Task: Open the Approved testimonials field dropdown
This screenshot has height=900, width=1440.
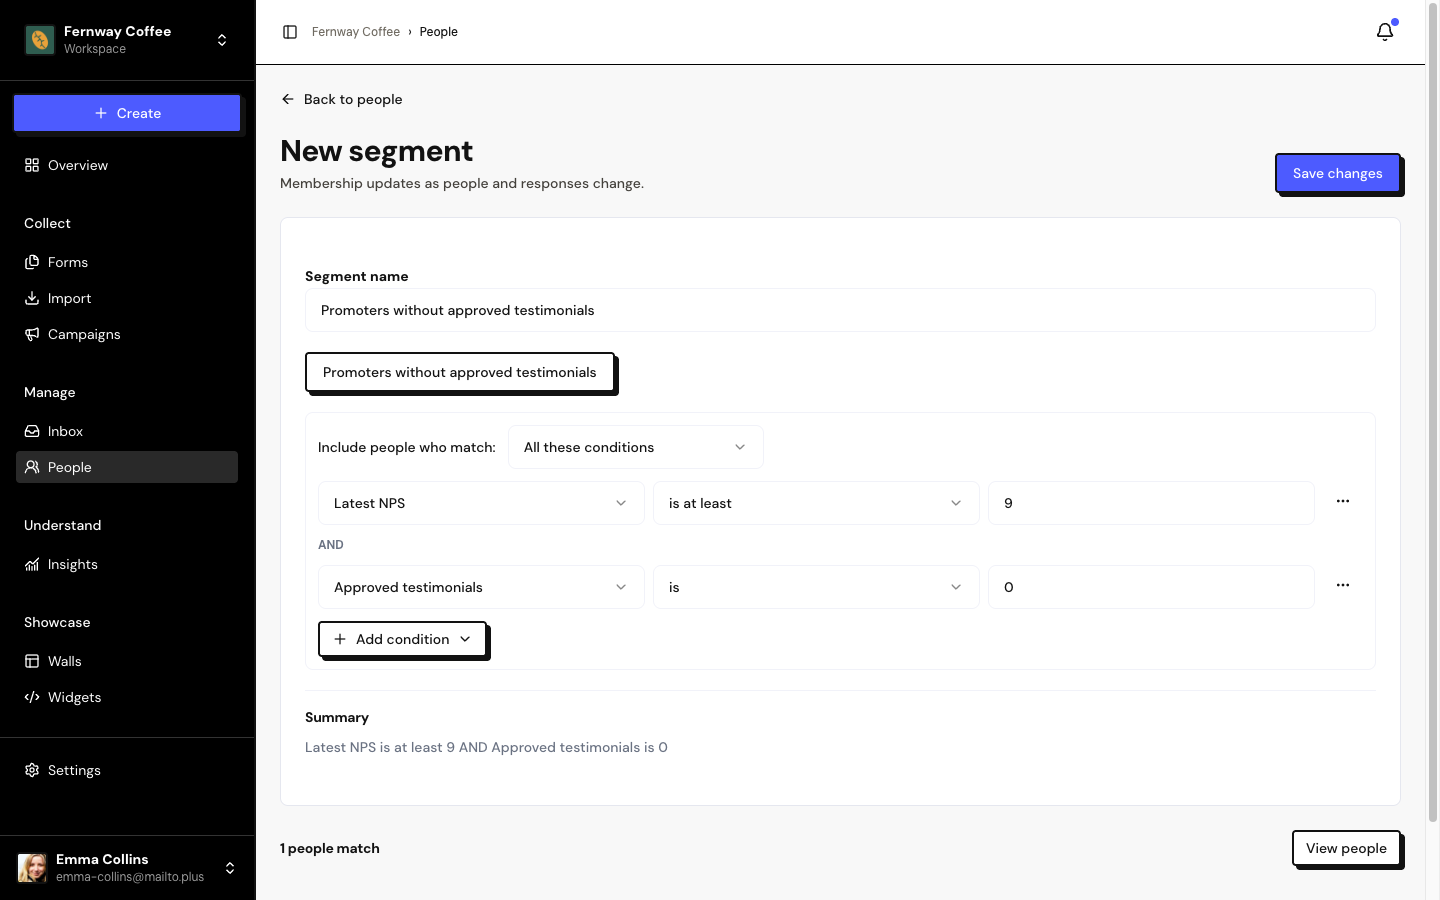Action: pyautogui.click(x=481, y=587)
